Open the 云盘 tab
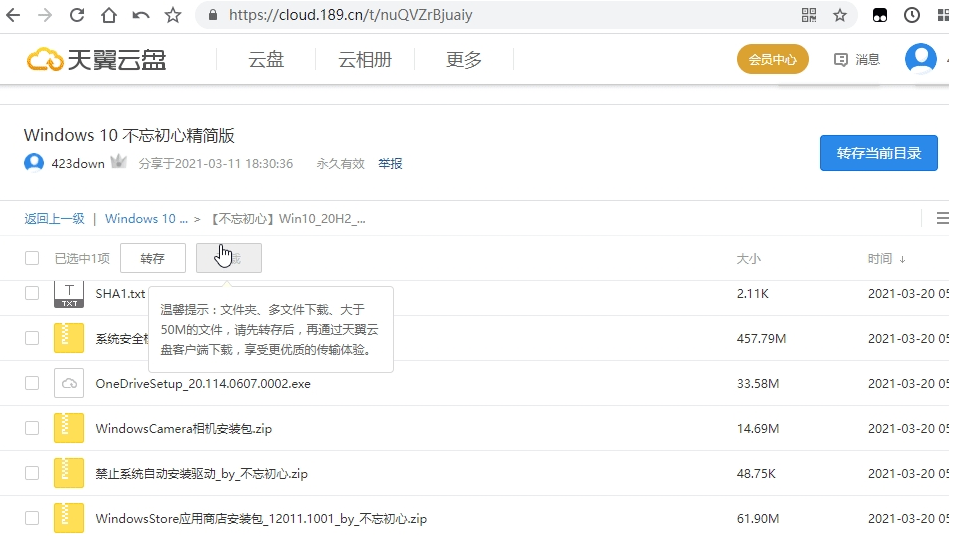The image size is (953, 536). 266,60
